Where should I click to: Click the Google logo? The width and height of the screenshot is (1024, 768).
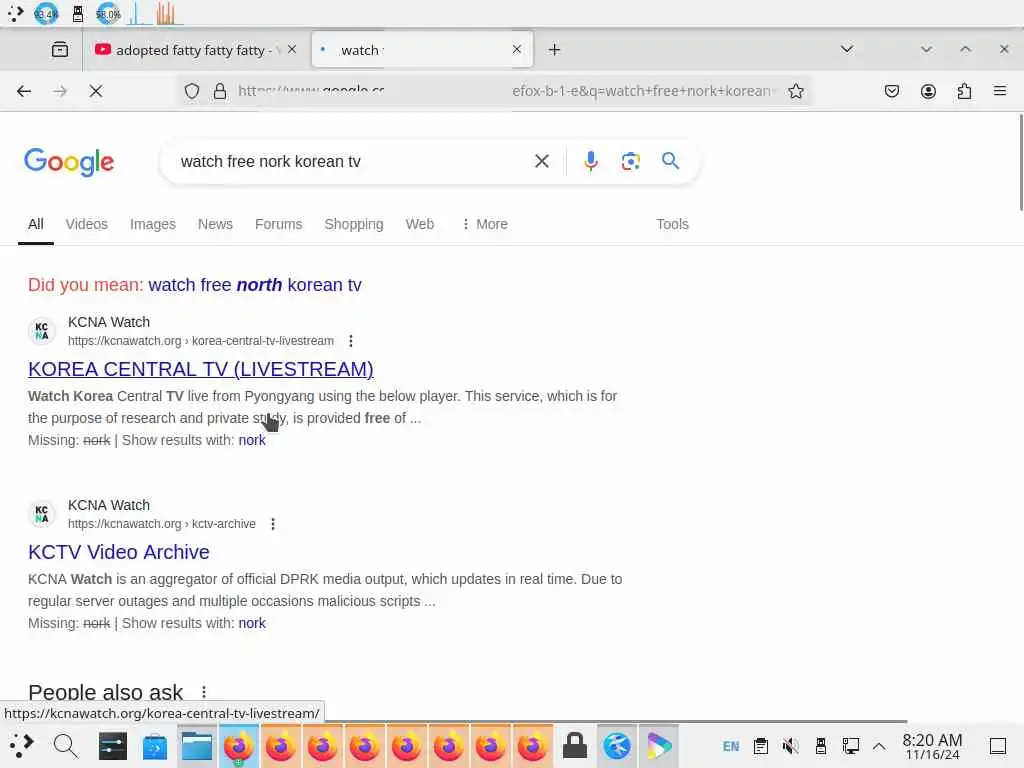(x=69, y=161)
